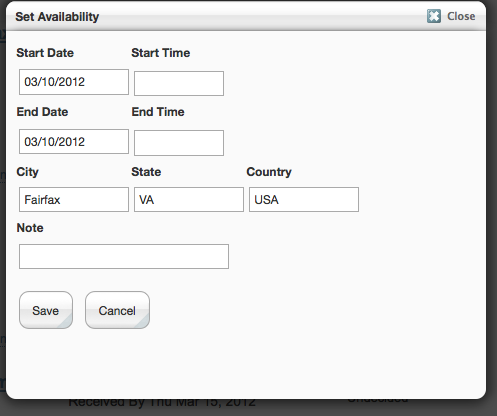This screenshot has height=416, width=497.
Task: Click the State label text
Action: tap(146, 172)
